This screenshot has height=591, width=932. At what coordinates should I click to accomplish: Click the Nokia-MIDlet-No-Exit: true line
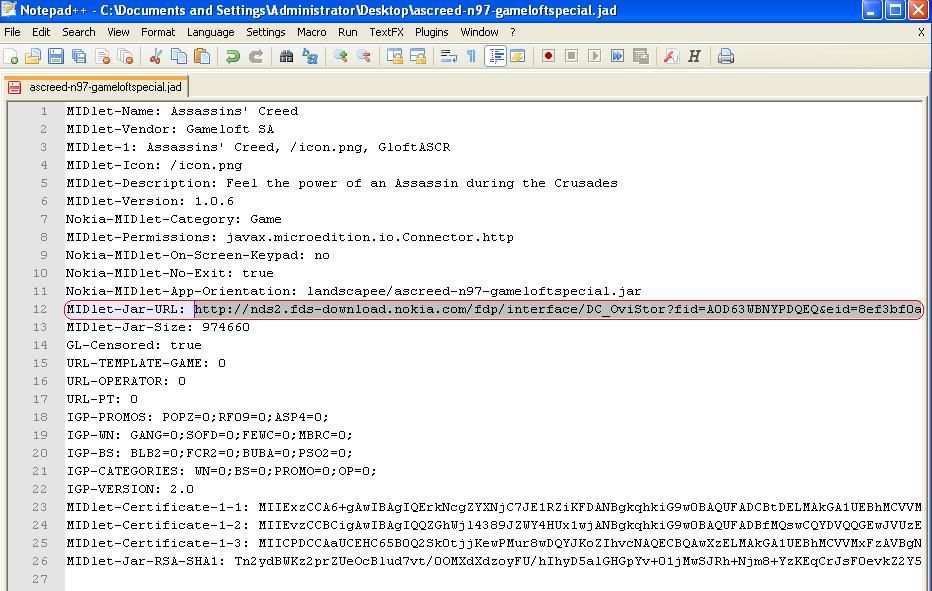(170, 274)
